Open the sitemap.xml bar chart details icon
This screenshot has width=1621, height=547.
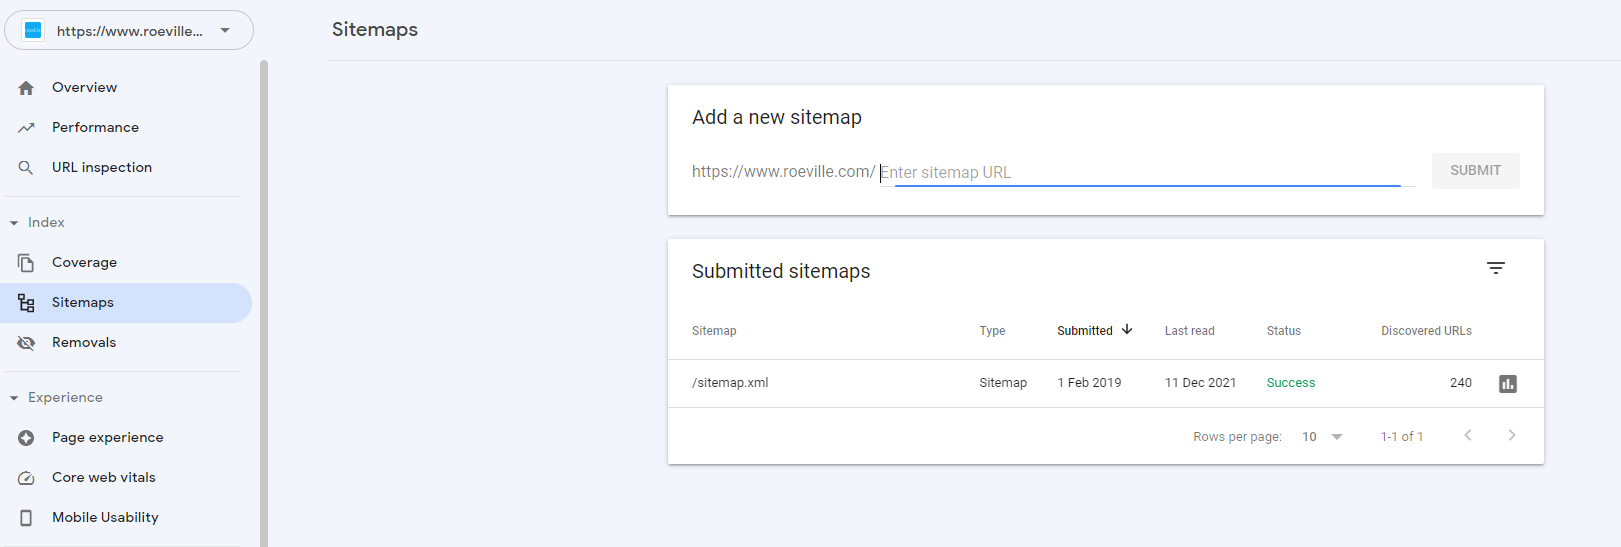1508,384
